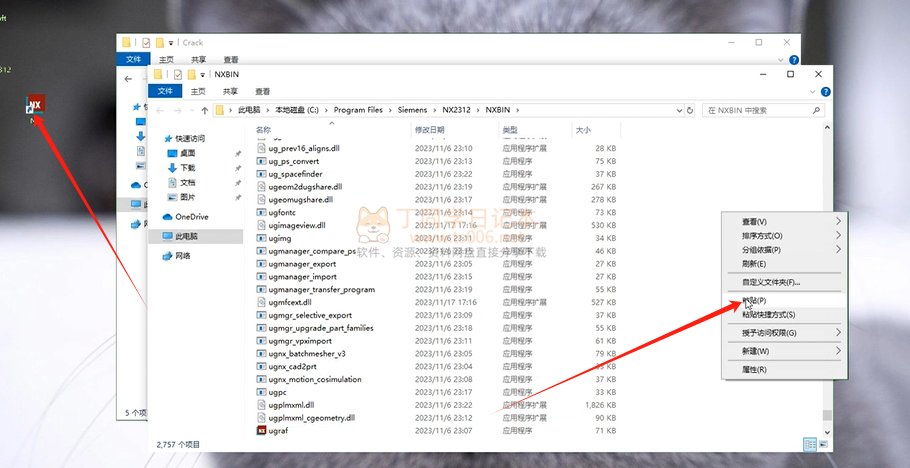Click the Up folder arrow in NXBIN window
The height and width of the screenshot is (468, 910).
[204, 110]
